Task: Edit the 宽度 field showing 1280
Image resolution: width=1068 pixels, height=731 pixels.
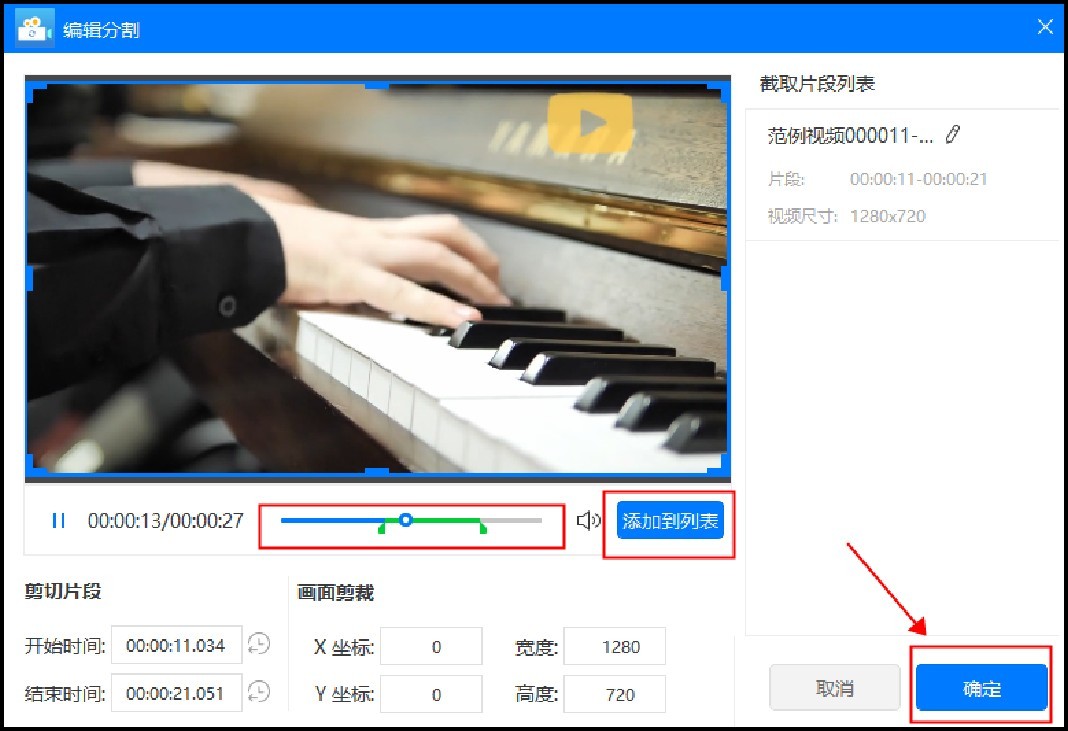Action: point(614,646)
